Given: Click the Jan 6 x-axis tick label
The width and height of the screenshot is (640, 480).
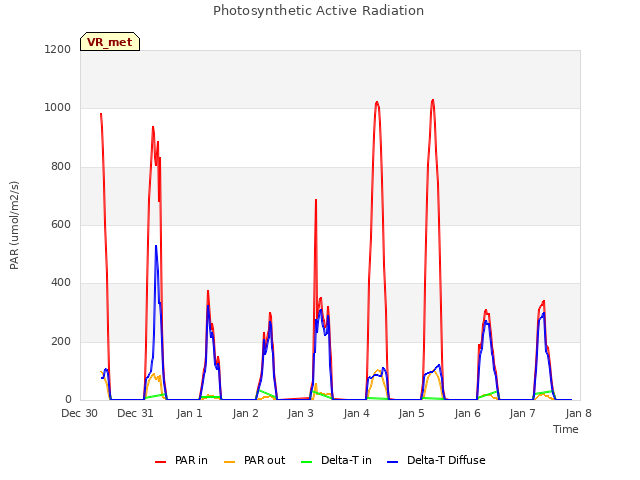Looking at the screenshot, I should (468, 413).
